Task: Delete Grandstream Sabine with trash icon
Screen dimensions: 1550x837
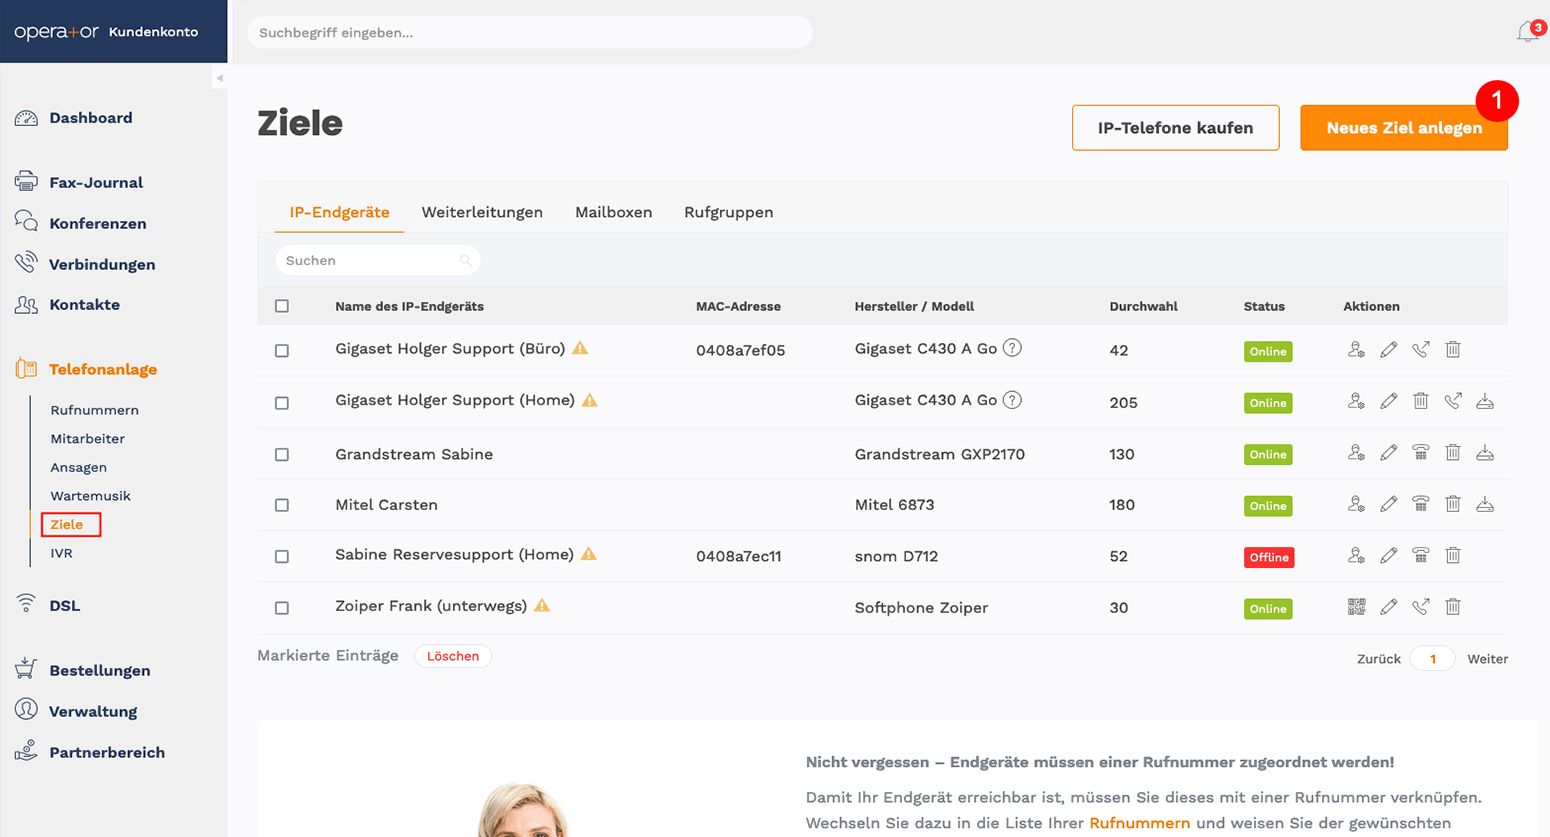Action: [x=1453, y=452]
